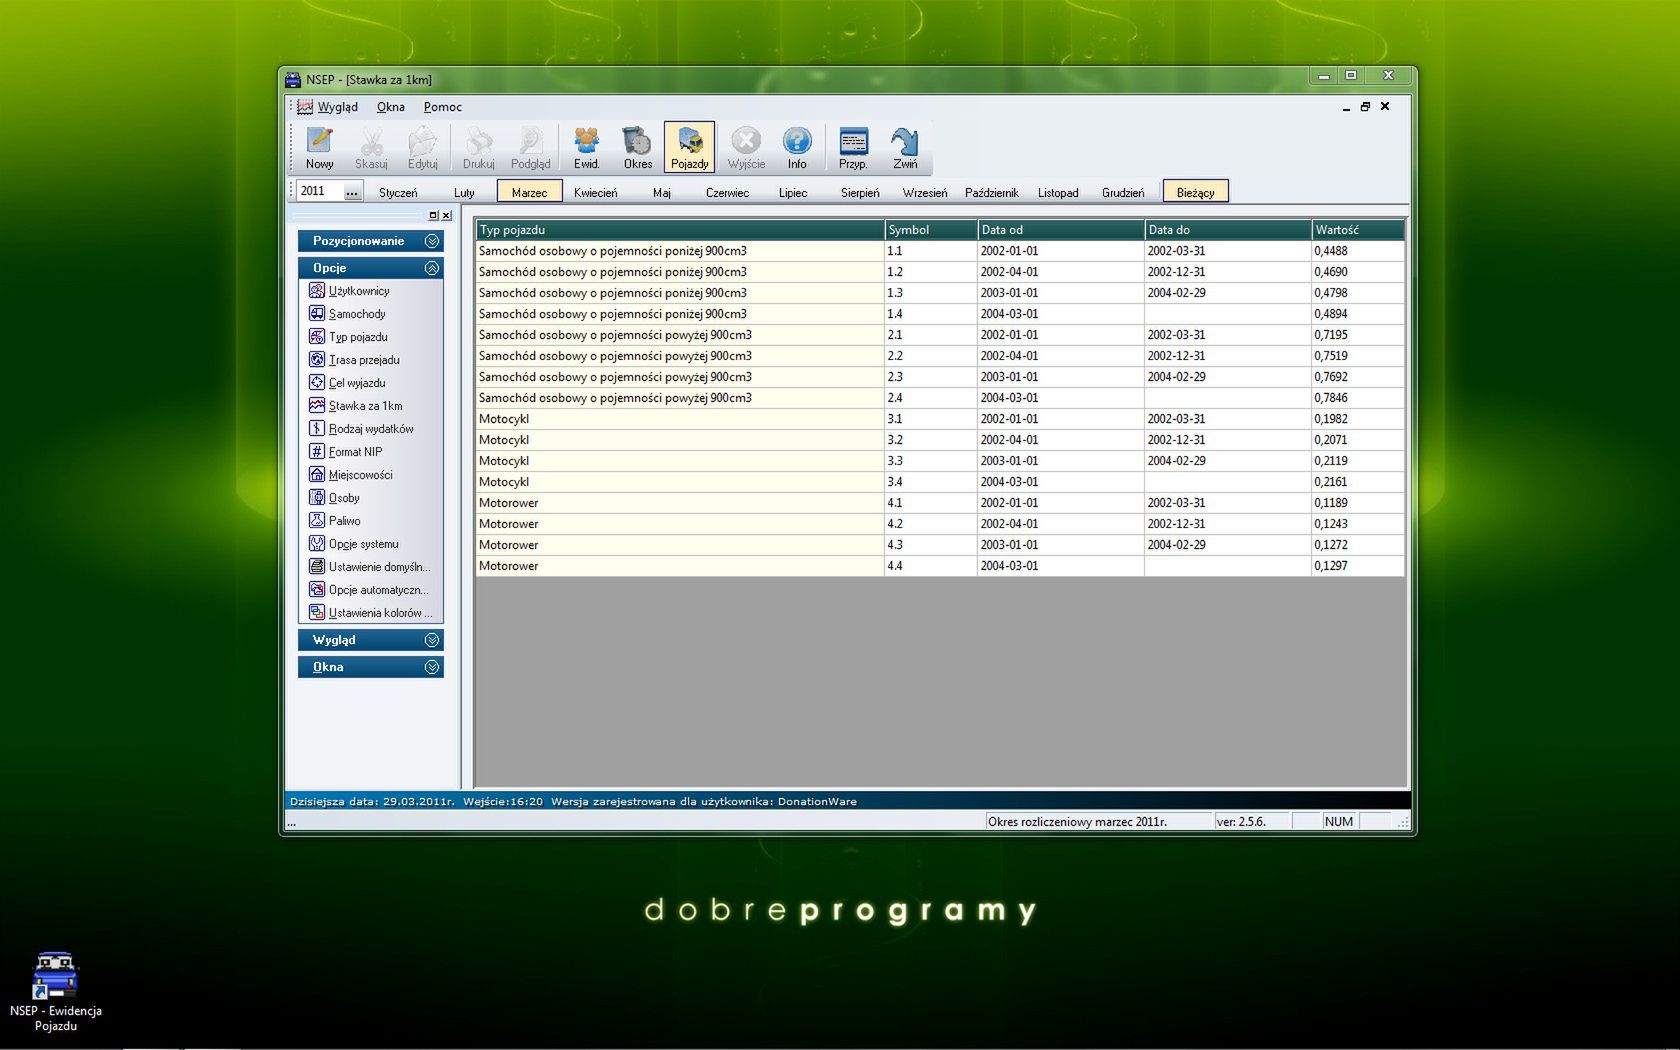
Task: Click the Przyp. reminder icon
Action: pyautogui.click(x=853, y=147)
